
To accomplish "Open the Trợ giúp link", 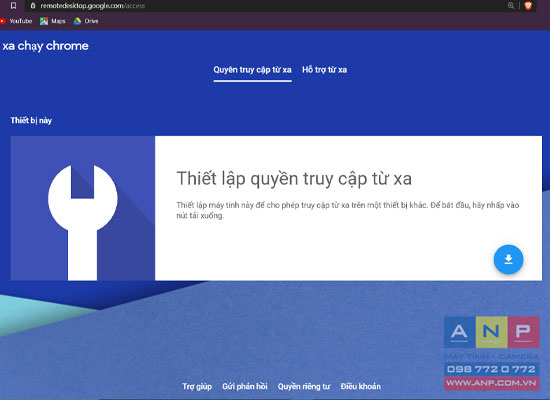I will tap(197, 386).
